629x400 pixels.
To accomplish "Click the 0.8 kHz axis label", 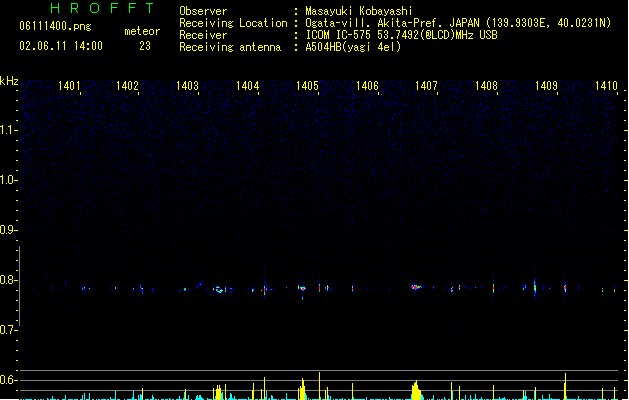I will 8,280.
